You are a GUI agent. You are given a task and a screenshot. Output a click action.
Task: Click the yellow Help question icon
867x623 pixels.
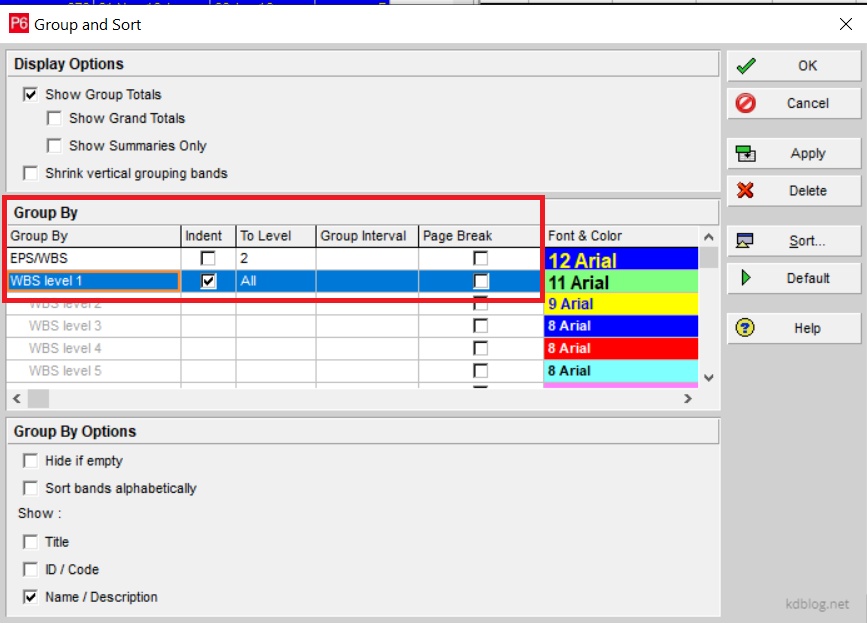tap(746, 328)
